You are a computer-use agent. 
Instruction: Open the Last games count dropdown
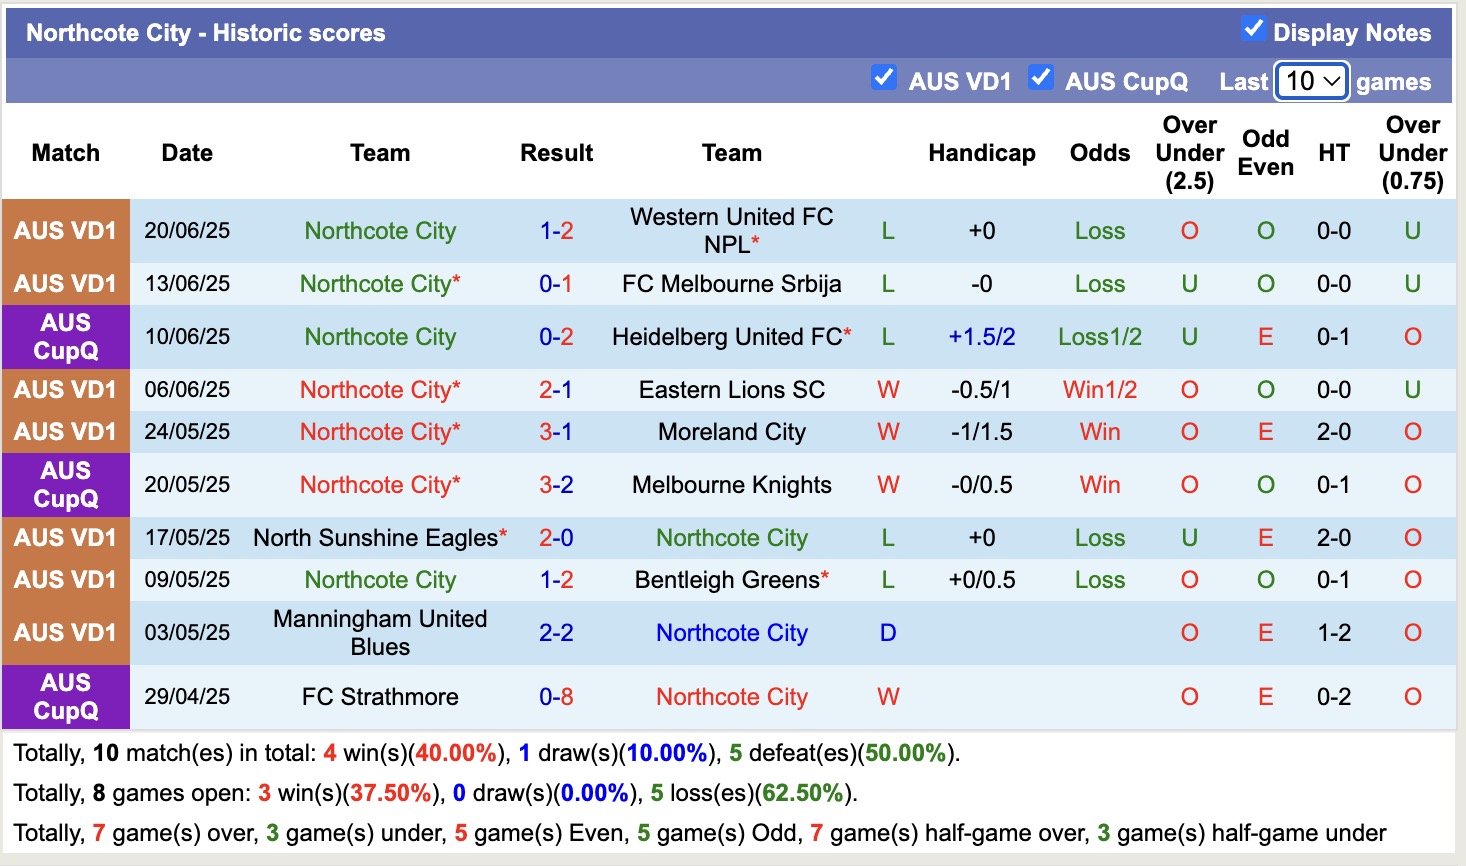[1312, 81]
